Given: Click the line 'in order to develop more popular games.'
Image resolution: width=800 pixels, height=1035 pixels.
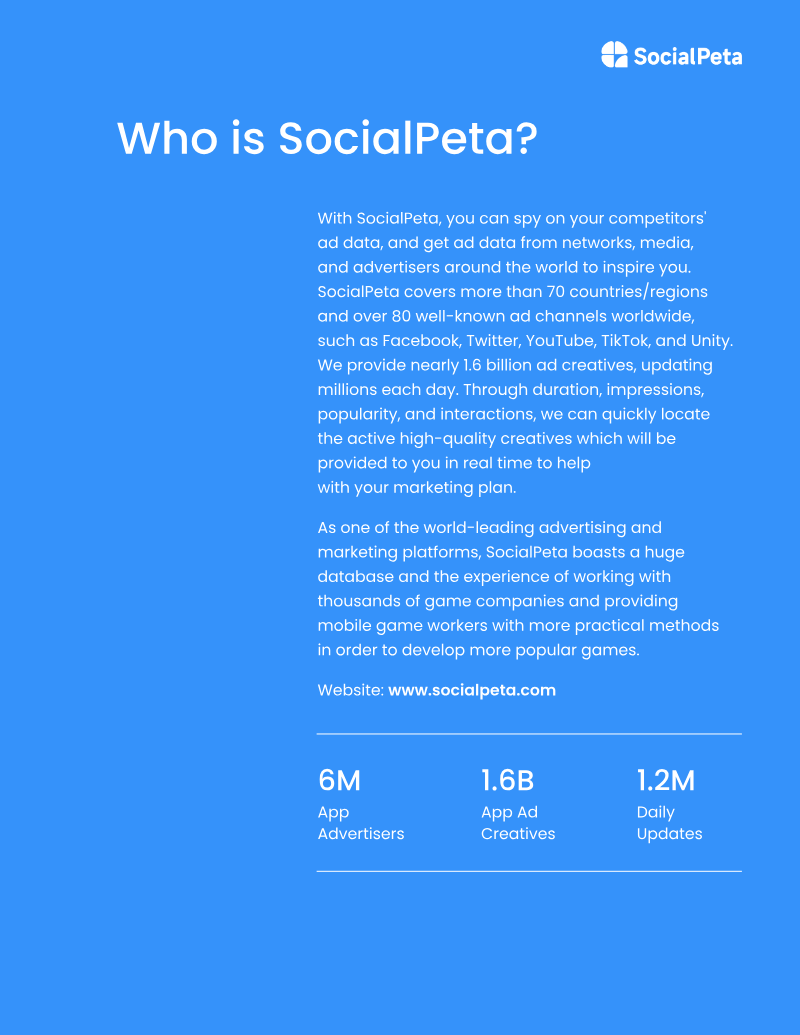Looking at the screenshot, I should pyautogui.click(x=479, y=650).
